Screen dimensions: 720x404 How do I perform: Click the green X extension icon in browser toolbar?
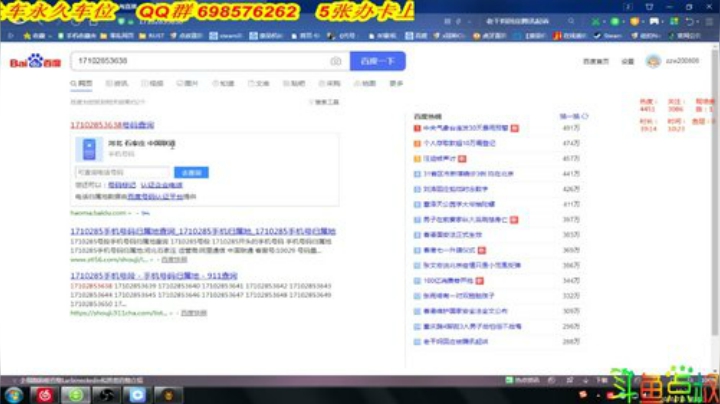[x=596, y=22]
